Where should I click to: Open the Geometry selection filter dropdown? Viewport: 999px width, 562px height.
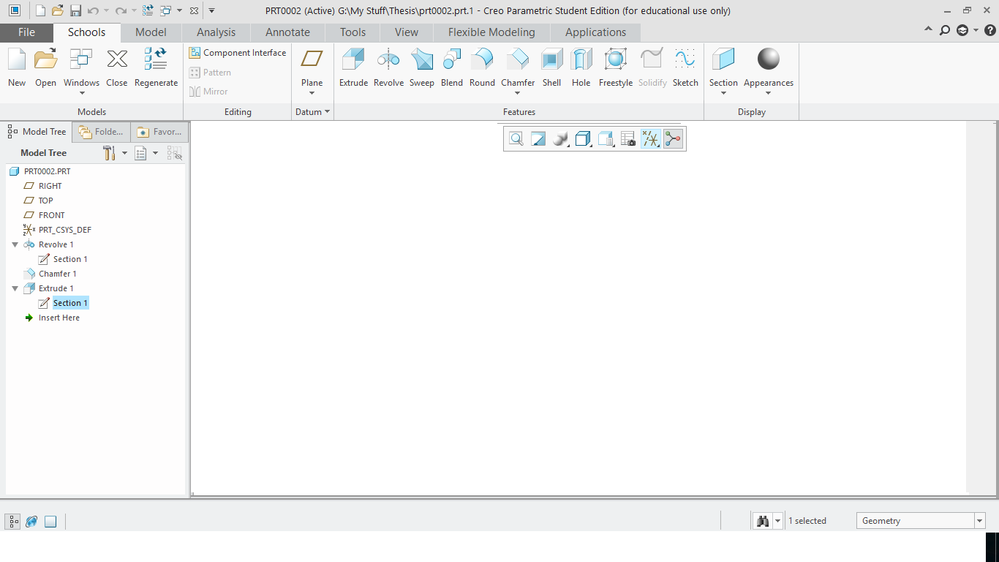(x=979, y=521)
